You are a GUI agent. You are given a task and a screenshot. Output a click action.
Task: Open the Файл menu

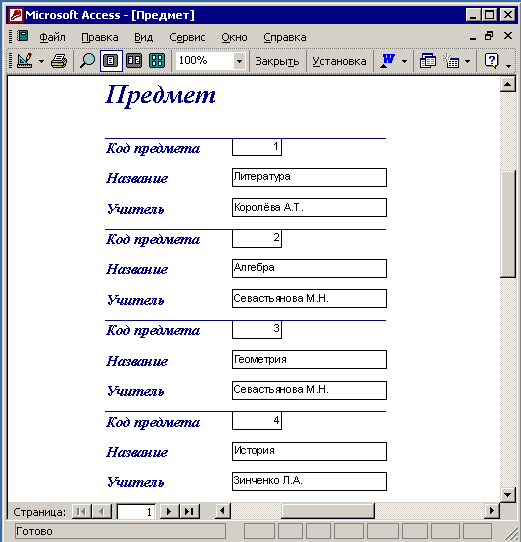click(53, 37)
